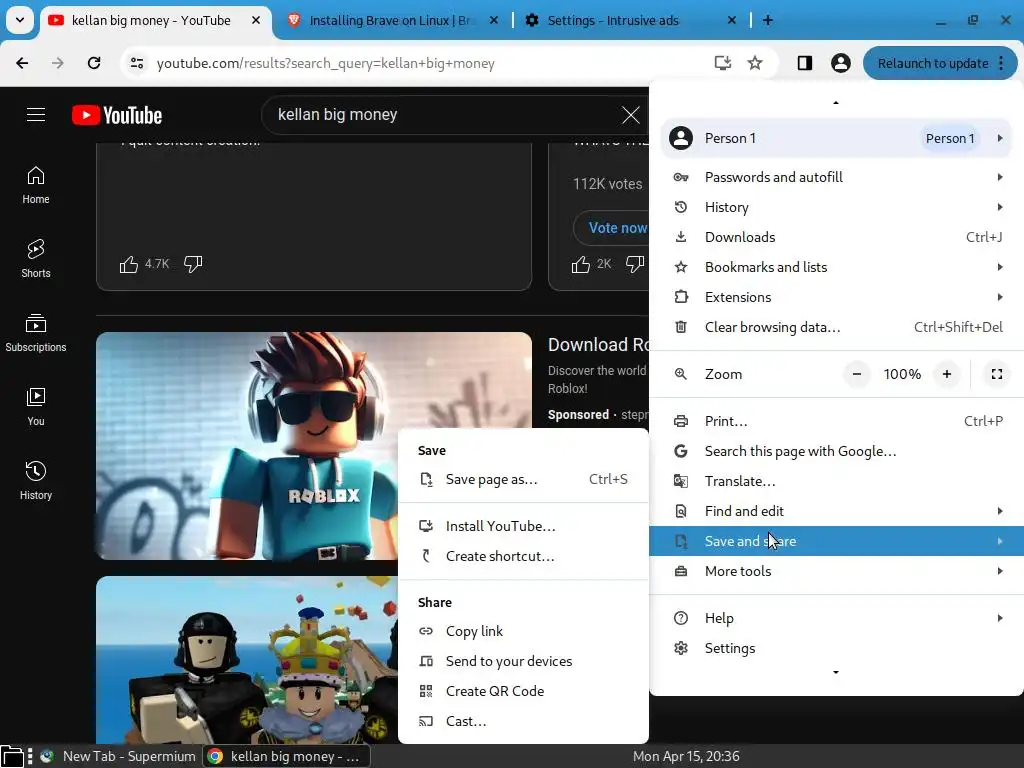Viewport: 1024px width, 768px height.
Task: Choose Cast option
Action: [523, 722]
